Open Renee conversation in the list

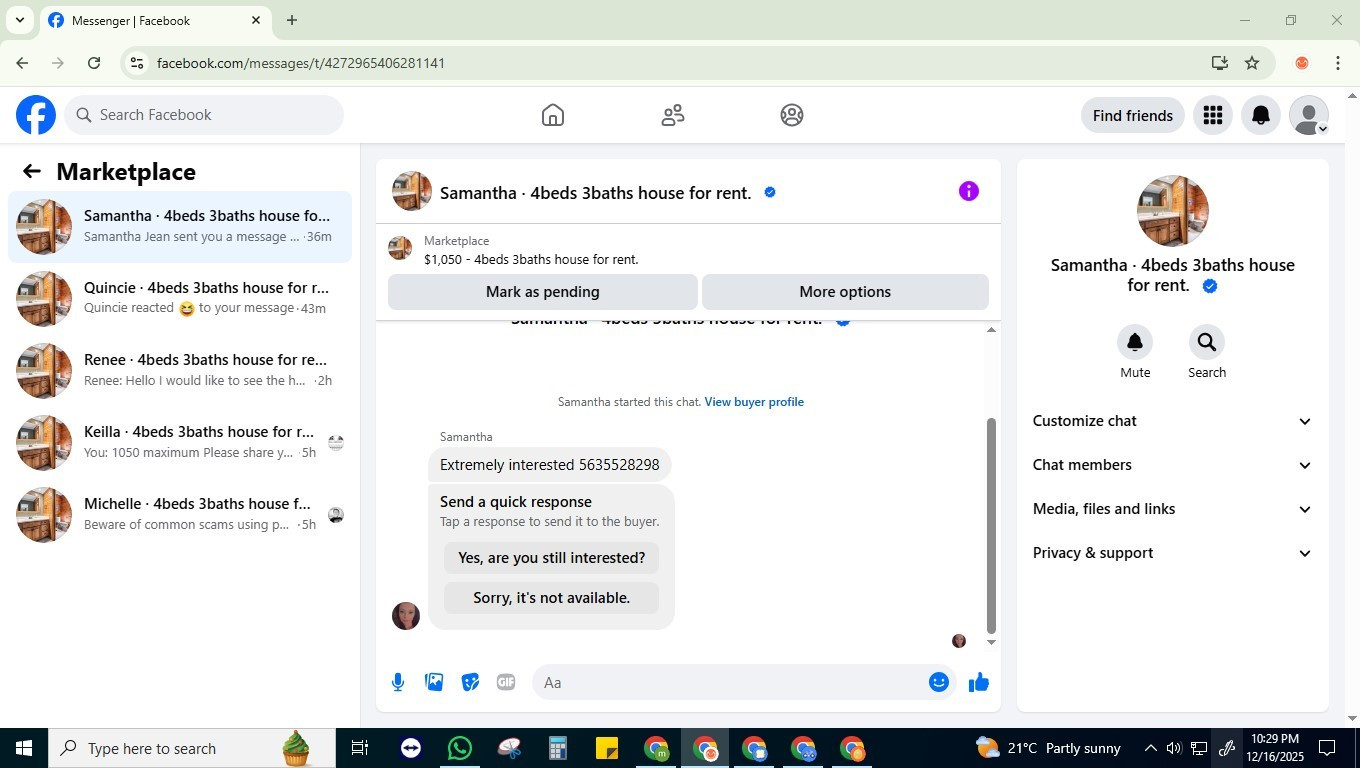[180, 371]
